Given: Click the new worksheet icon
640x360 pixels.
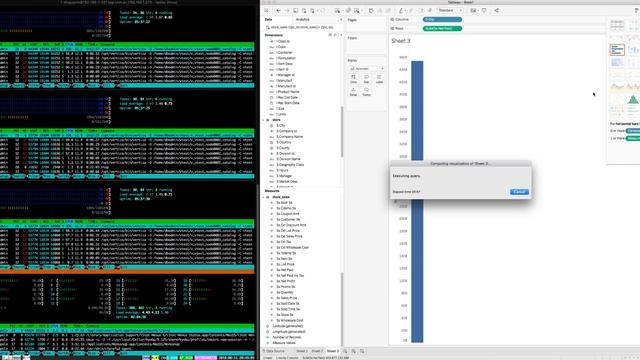Looking at the screenshot, I should [345, 351].
